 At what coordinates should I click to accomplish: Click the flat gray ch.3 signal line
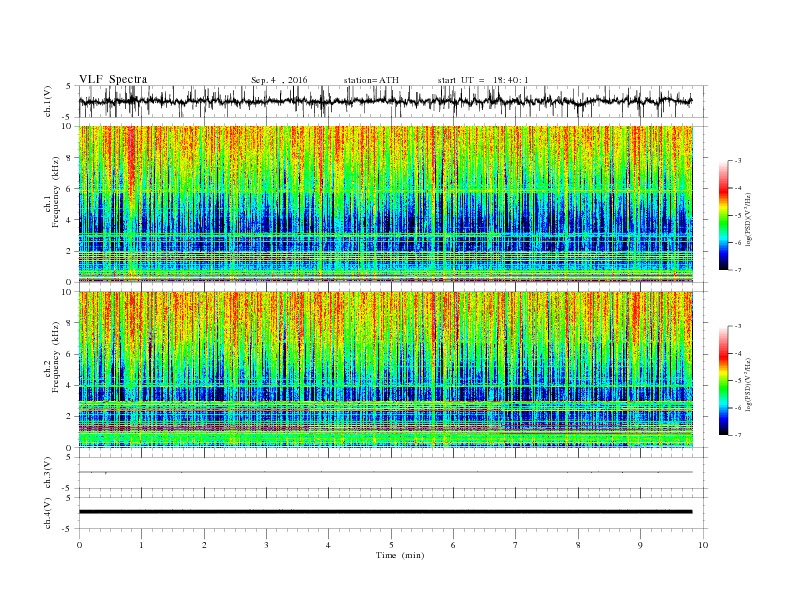coord(385,472)
